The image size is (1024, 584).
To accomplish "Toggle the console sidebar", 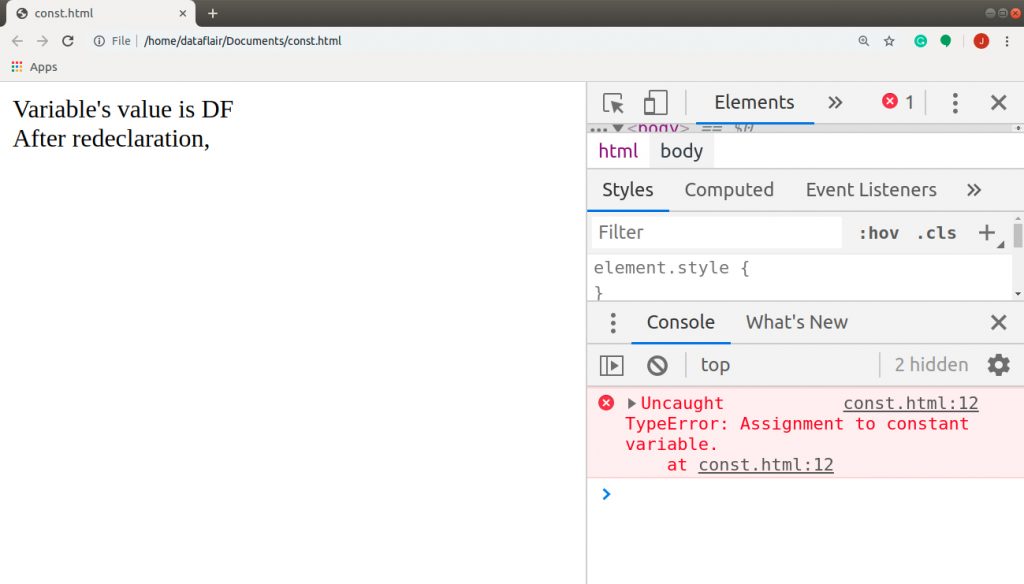I will [611, 365].
